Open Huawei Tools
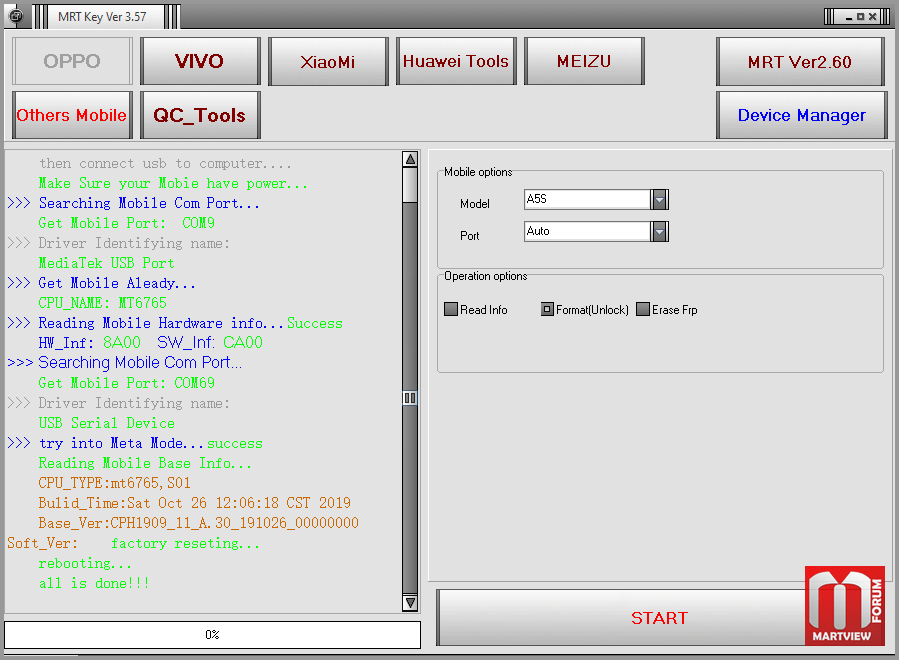This screenshot has height=660, width=899. point(456,61)
